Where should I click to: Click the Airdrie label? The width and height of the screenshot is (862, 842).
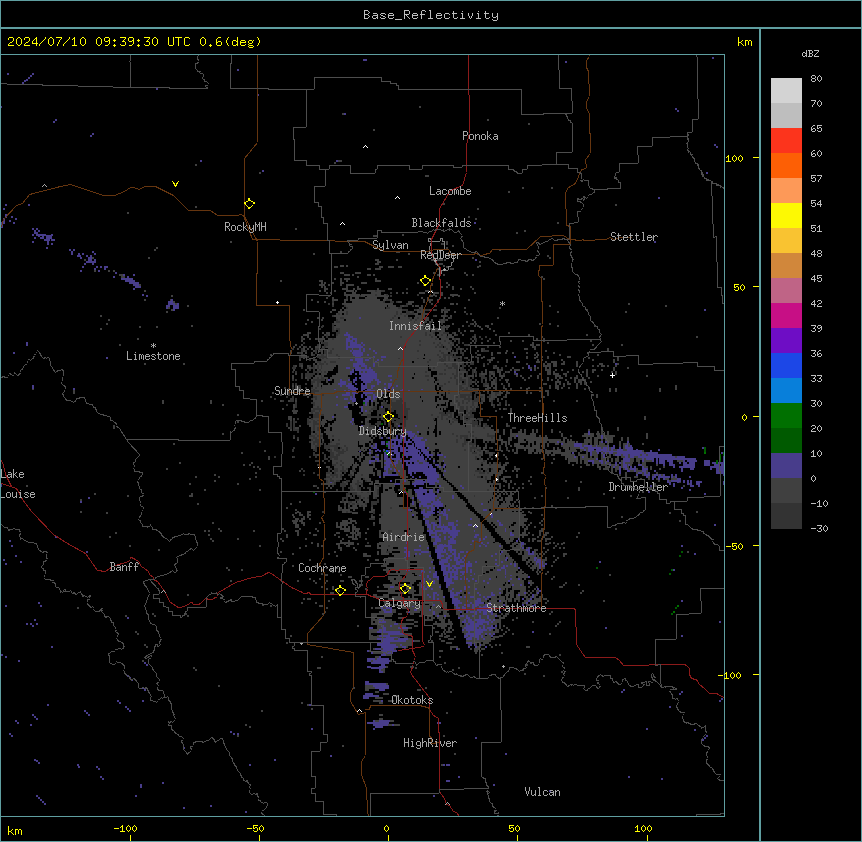(x=404, y=537)
